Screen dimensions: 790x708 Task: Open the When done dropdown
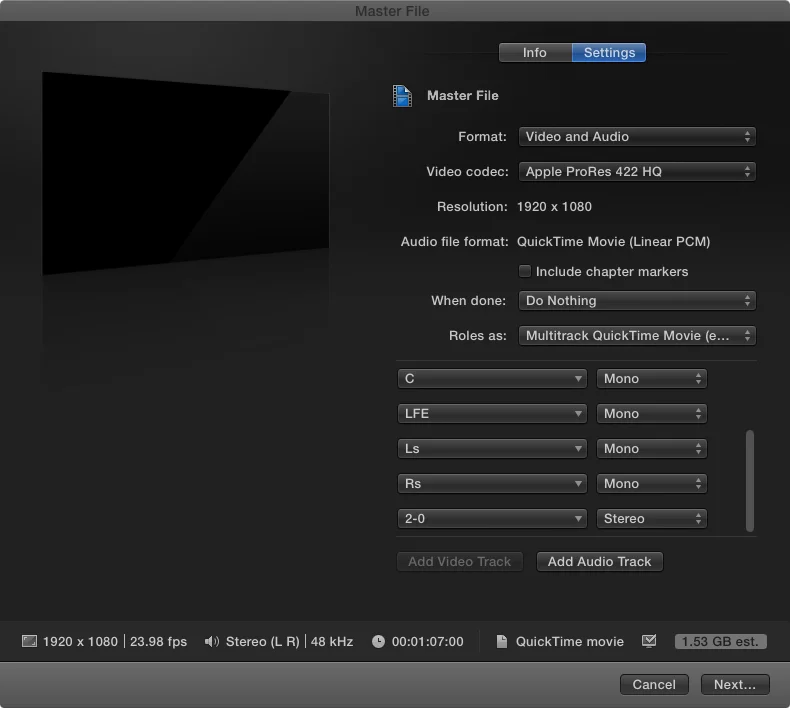[x=637, y=300]
